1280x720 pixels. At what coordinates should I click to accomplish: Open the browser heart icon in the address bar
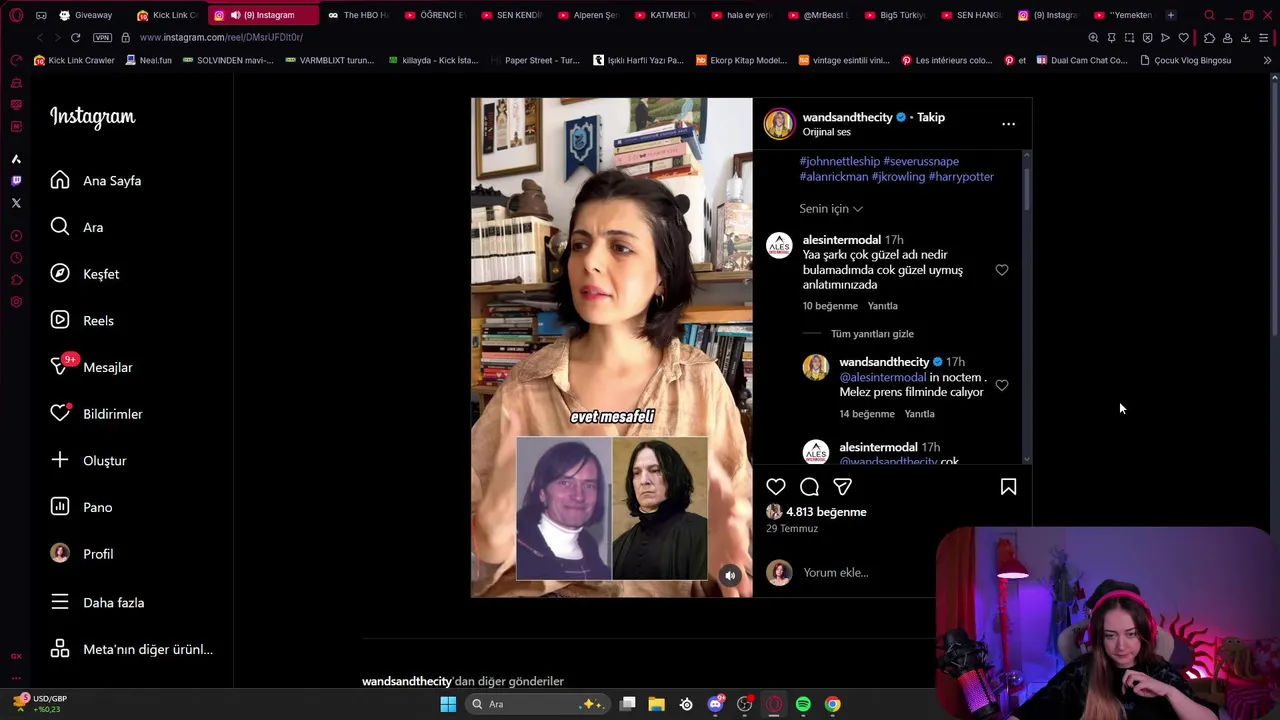pos(1184,38)
